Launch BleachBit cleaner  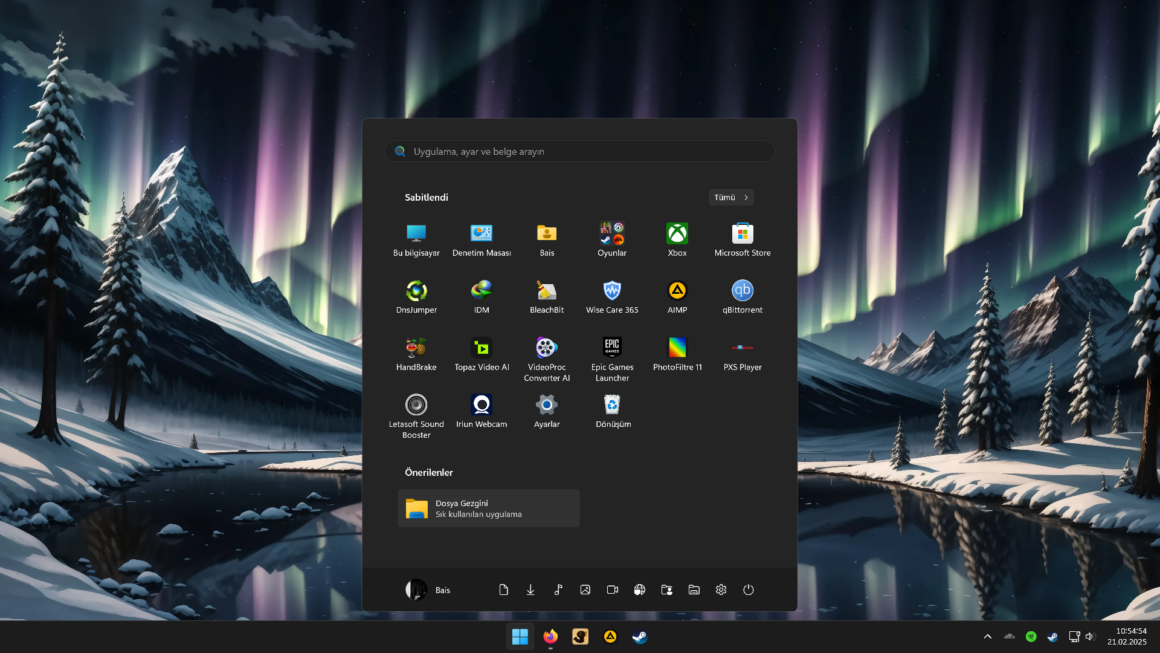pos(547,297)
